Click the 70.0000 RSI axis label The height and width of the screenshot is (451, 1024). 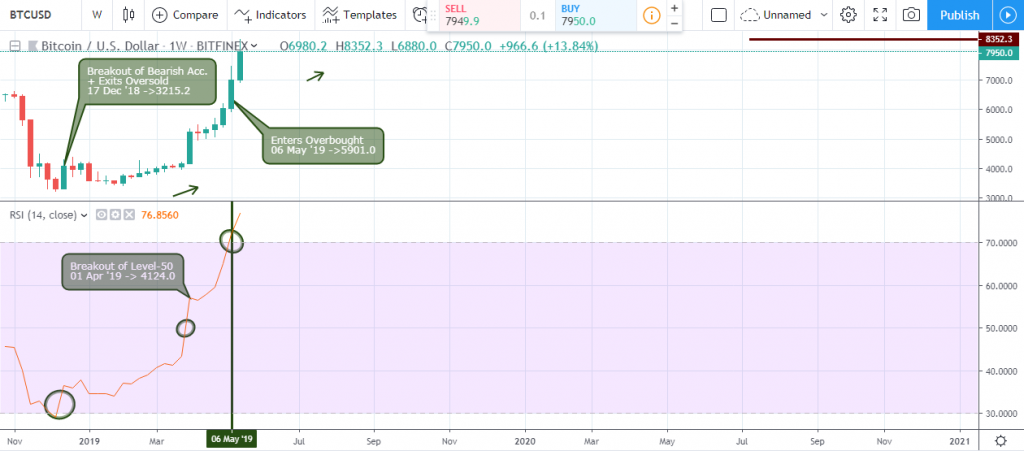999,243
